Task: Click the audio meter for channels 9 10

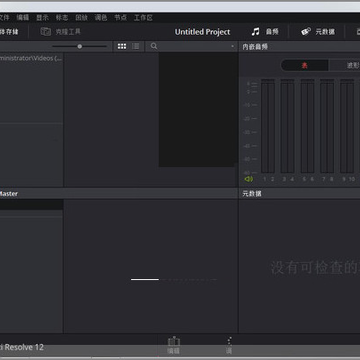Action: [x=347, y=126]
